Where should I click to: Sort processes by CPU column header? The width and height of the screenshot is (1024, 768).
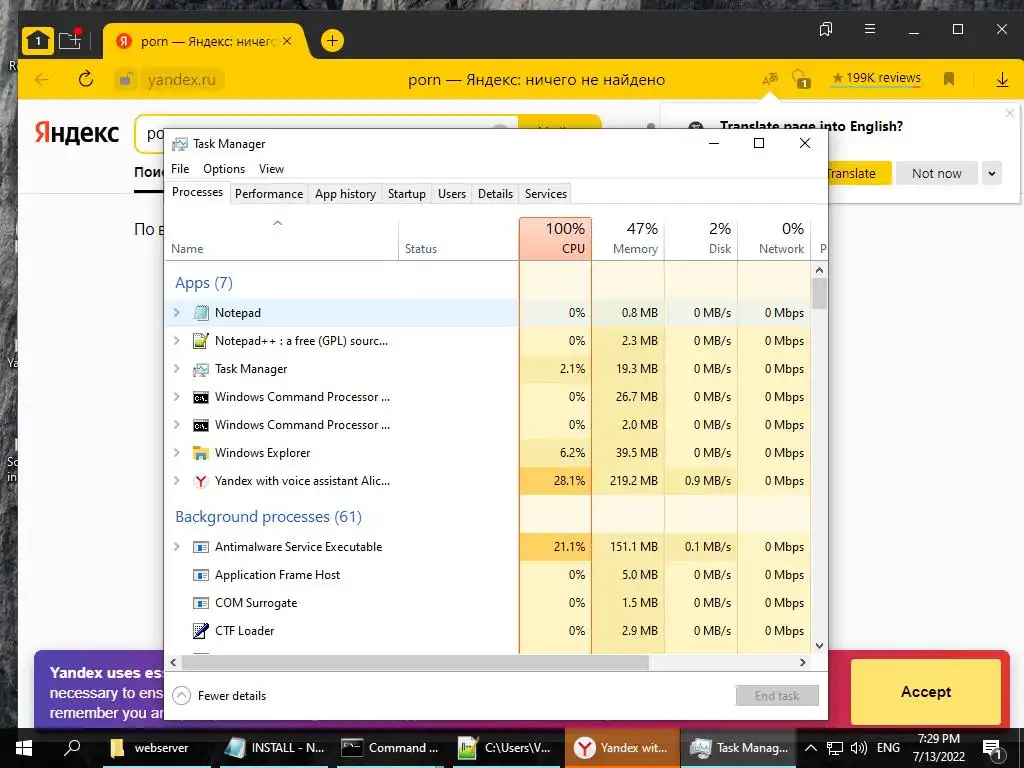[x=556, y=238]
